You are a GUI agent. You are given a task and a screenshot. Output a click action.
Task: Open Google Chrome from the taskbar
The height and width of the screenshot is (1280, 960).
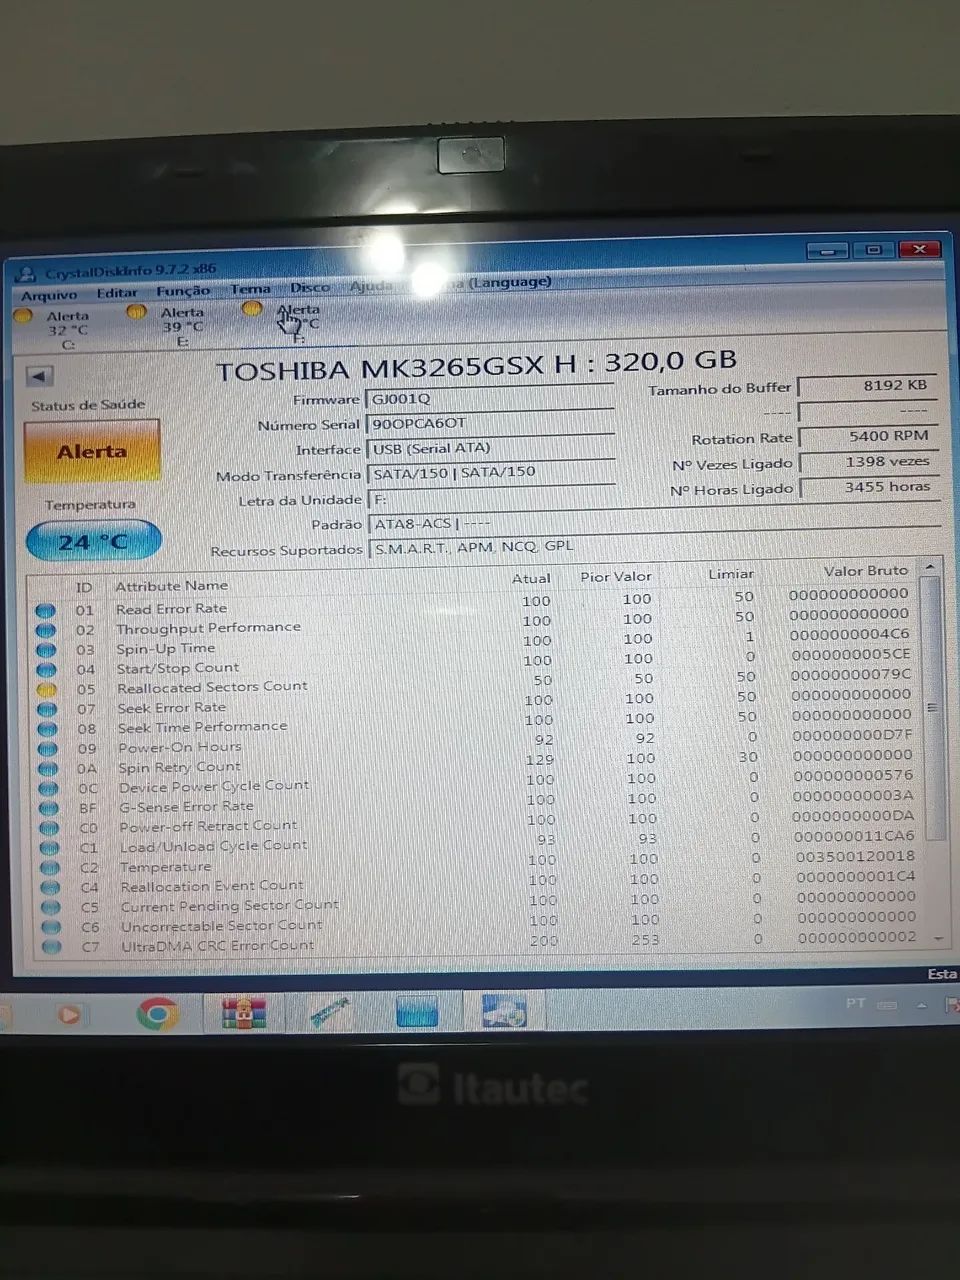(x=157, y=1015)
